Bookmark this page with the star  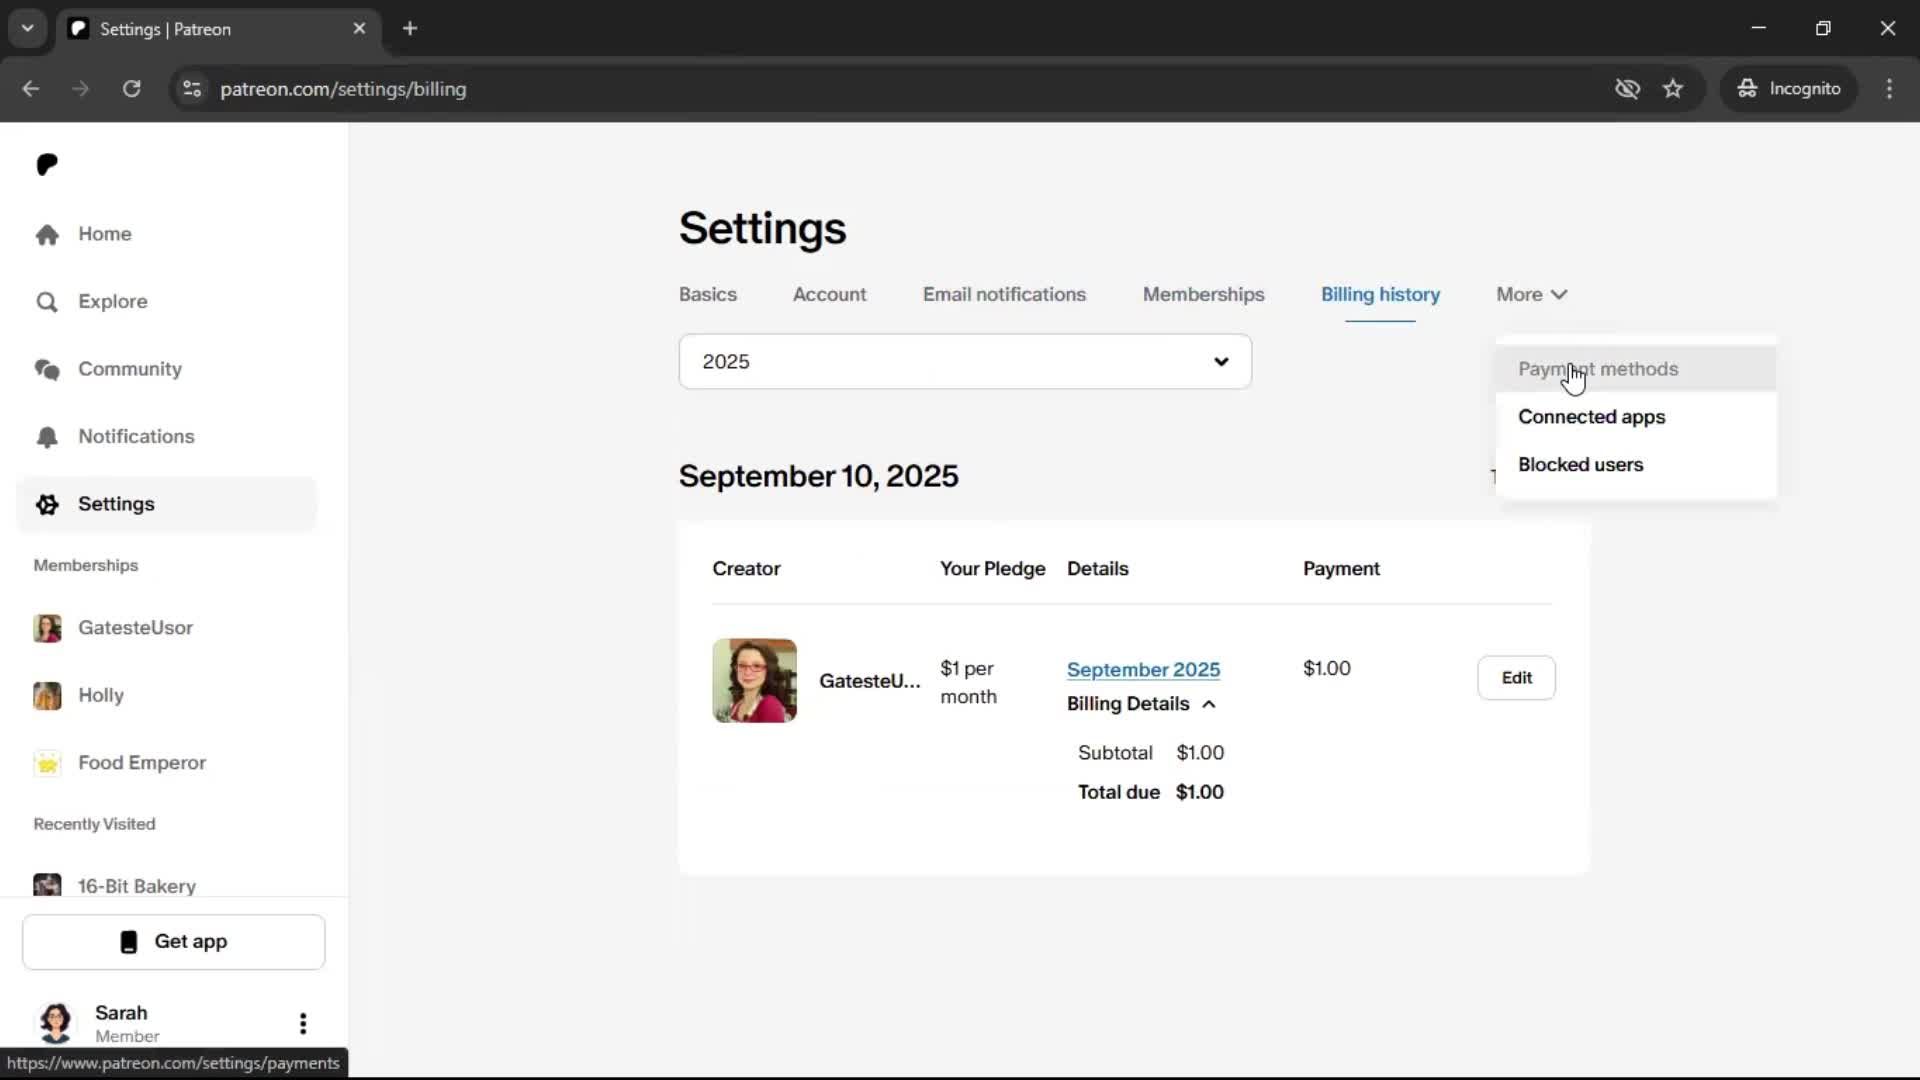pos(1673,89)
